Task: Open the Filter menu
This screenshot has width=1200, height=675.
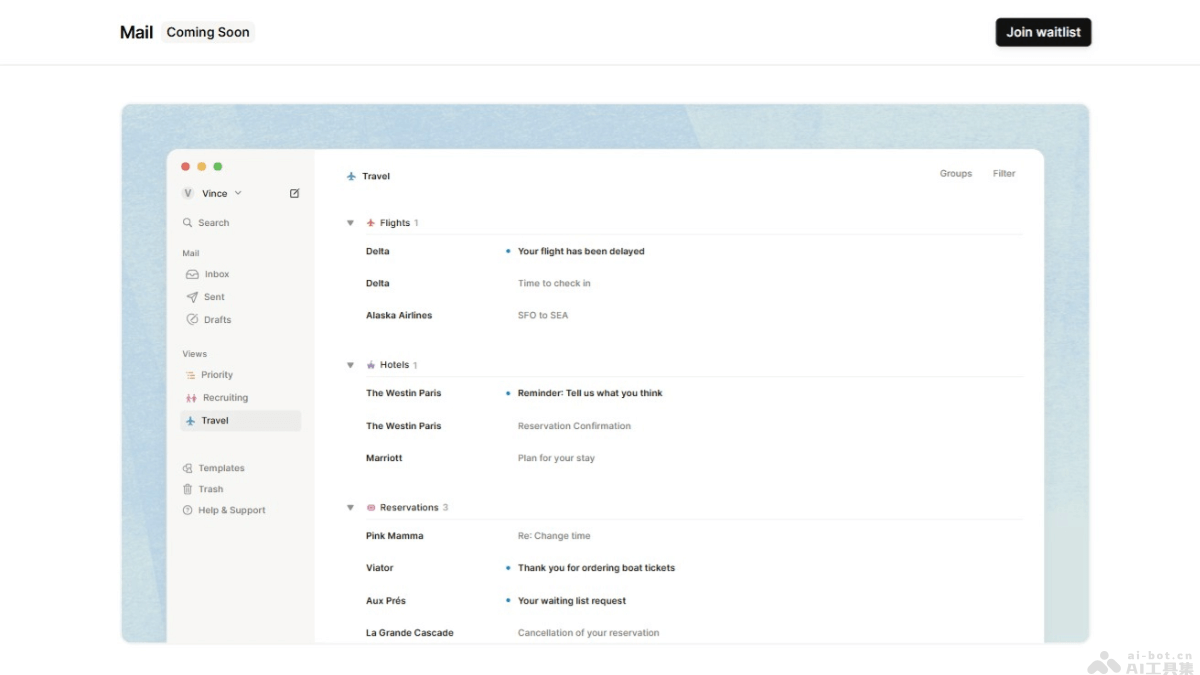Action: 1004,173
